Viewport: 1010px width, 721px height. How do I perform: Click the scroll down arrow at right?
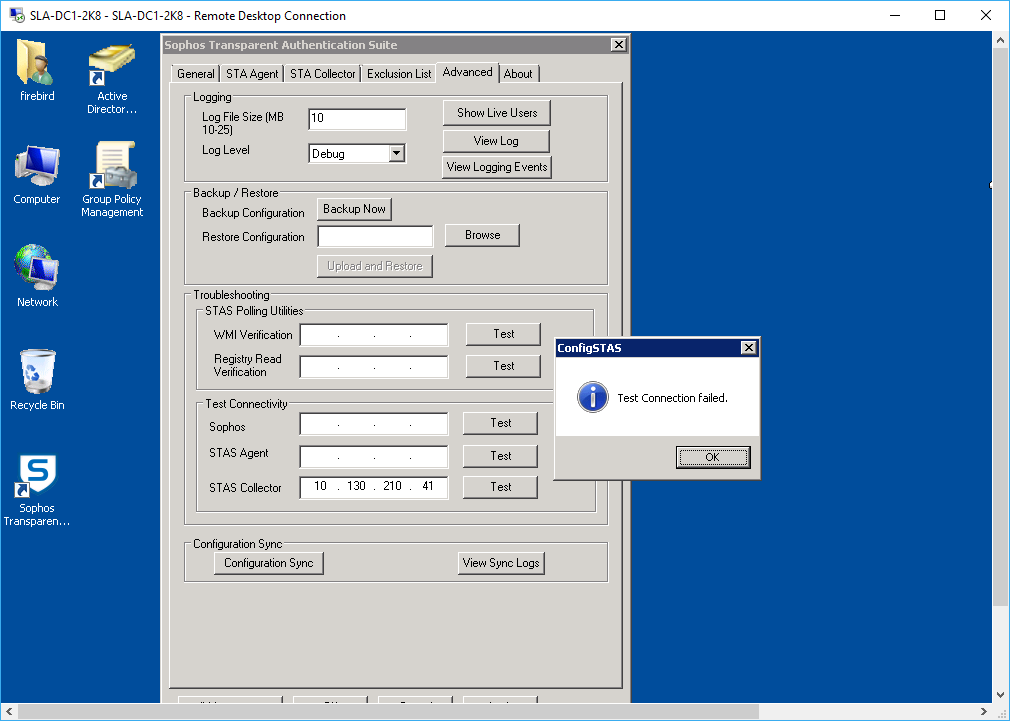pos(1000,695)
